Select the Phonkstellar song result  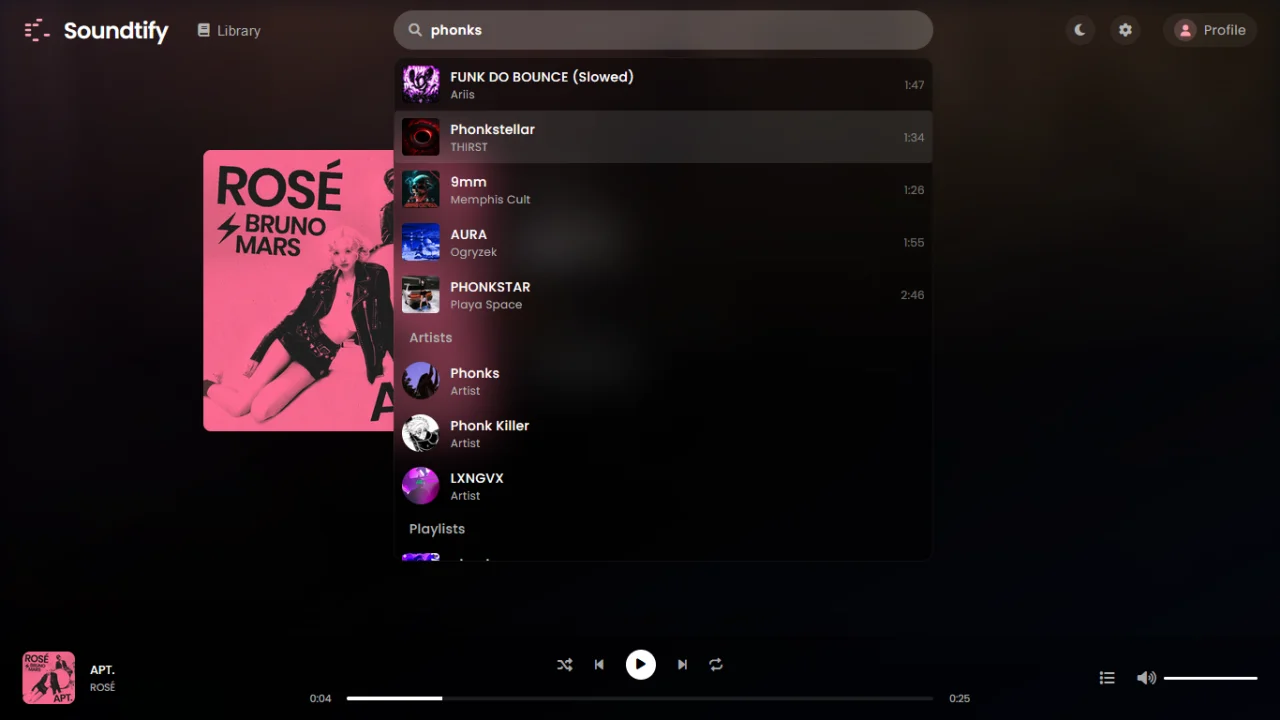click(x=663, y=137)
